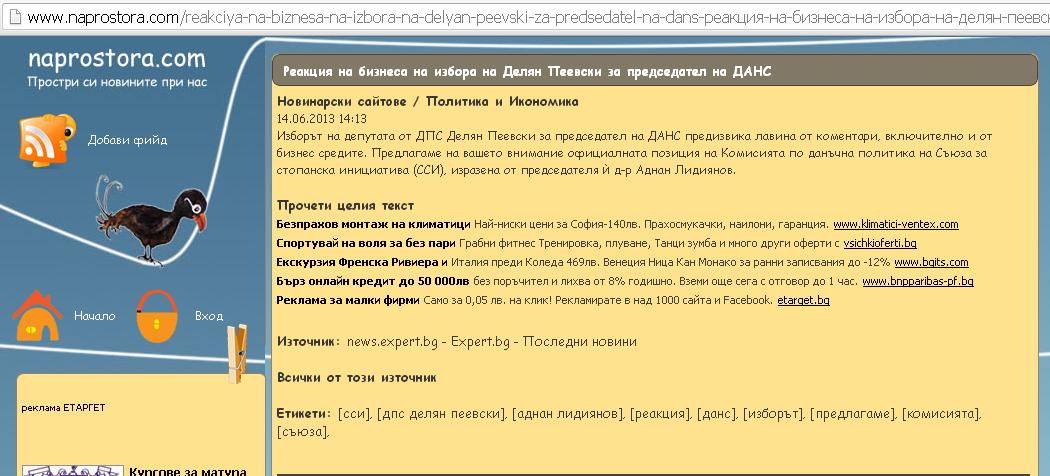Click the Простри си новините при нас tagline
Viewport: 1050px width, 476px height.
point(117,82)
